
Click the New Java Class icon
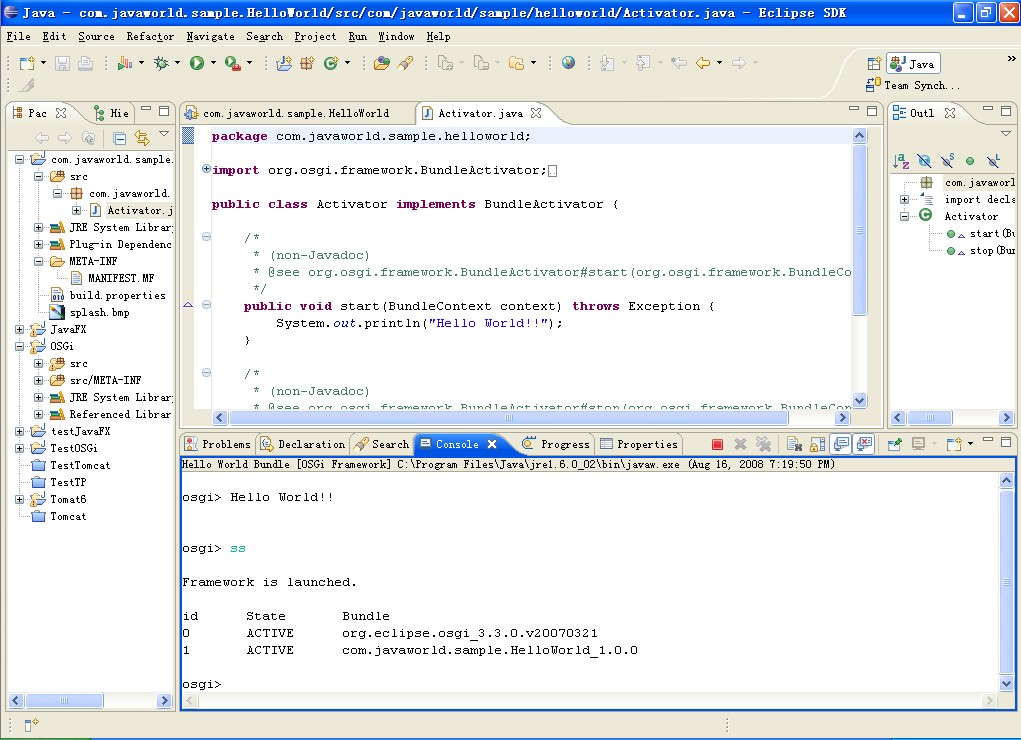pos(331,63)
